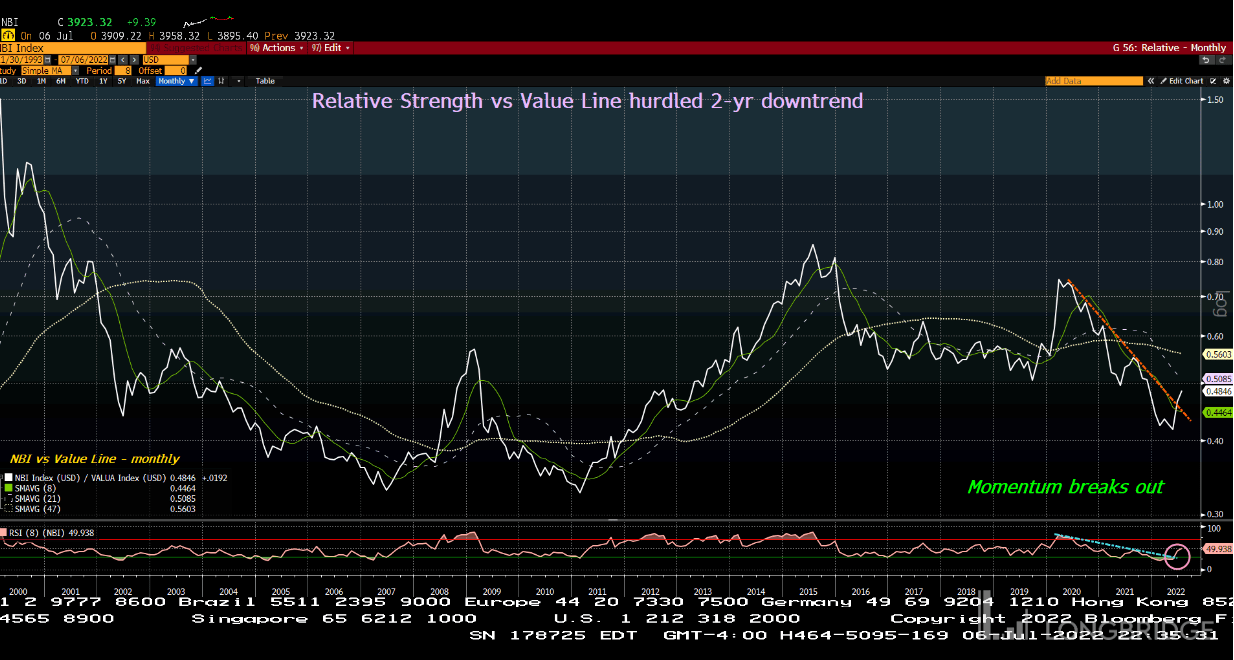
Task: Click the pencil icon beside the Offset field
Action: [x=199, y=71]
